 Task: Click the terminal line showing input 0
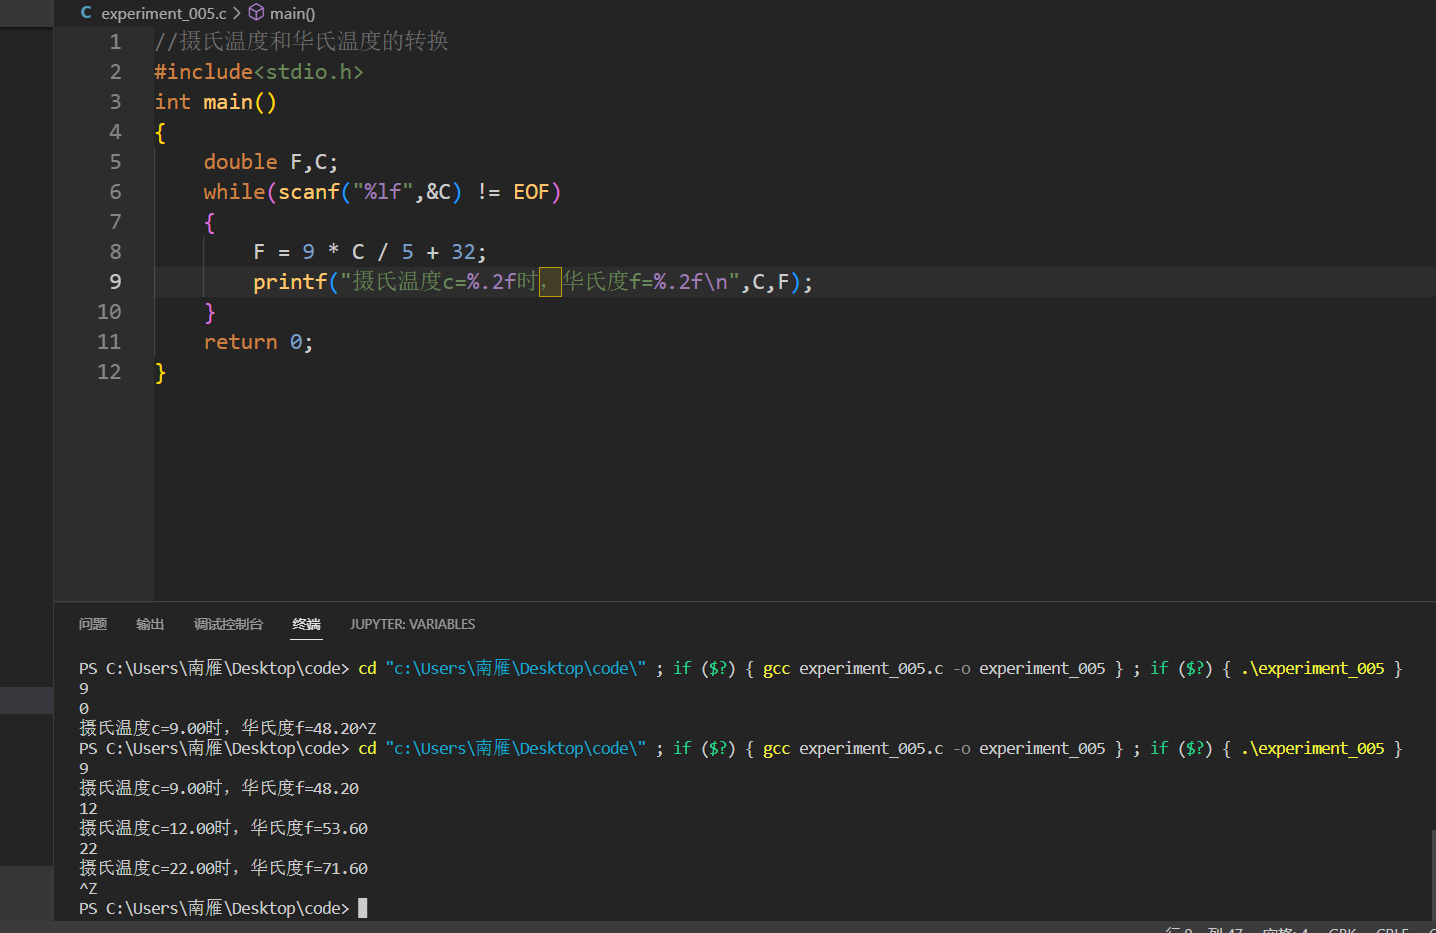coord(84,708)
